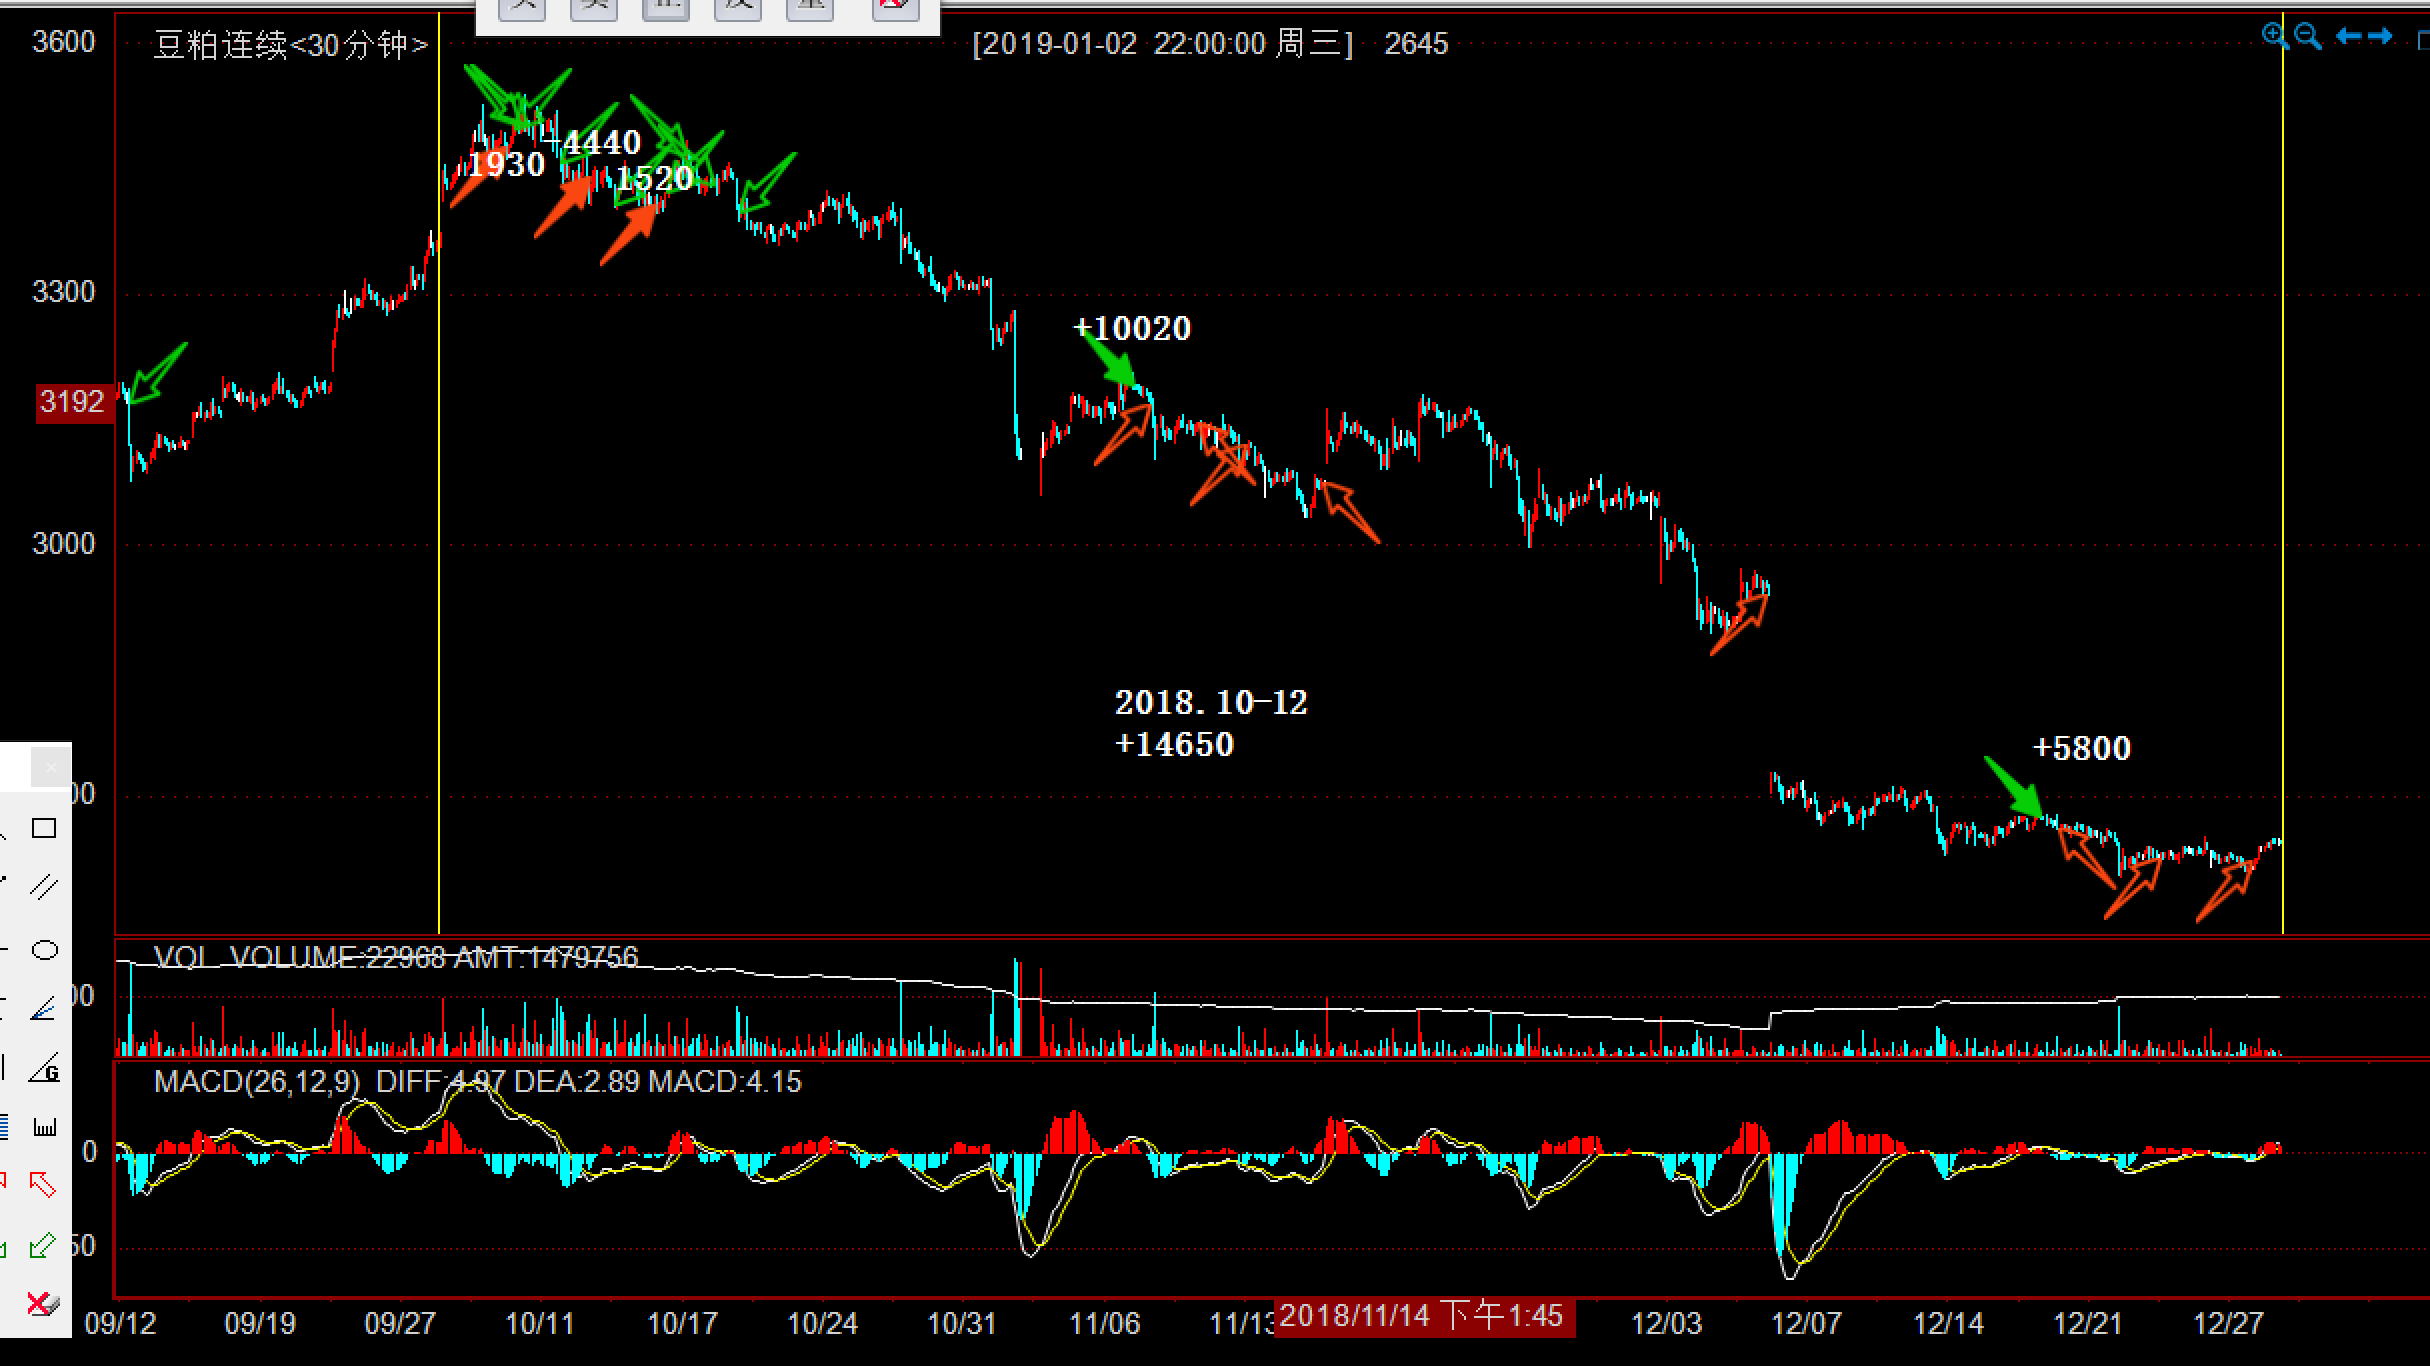2430x1366 pixels.
Task: Select the red up arrow marker tool
Action: pyautogui.click(x=43, y=1185)
